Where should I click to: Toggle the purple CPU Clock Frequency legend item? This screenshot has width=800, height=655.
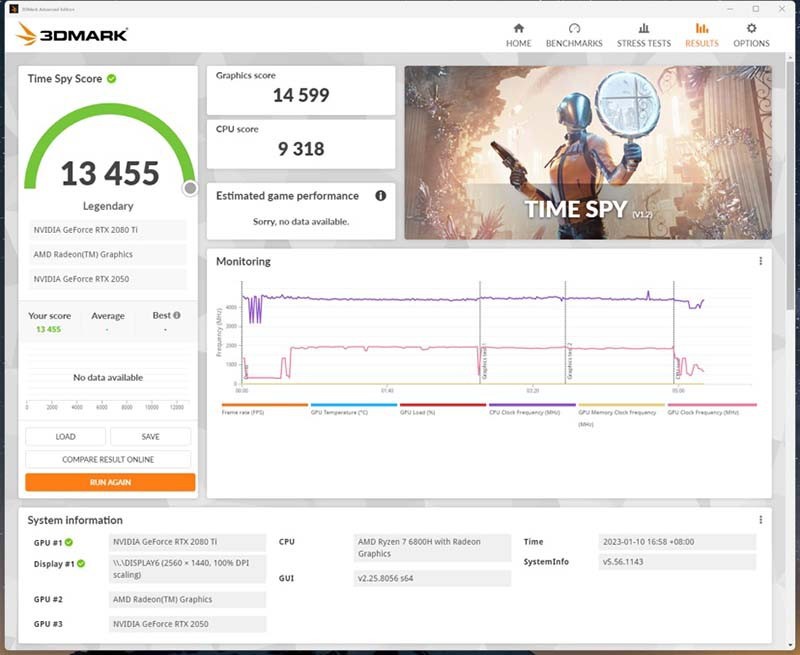tap(532, 409)
